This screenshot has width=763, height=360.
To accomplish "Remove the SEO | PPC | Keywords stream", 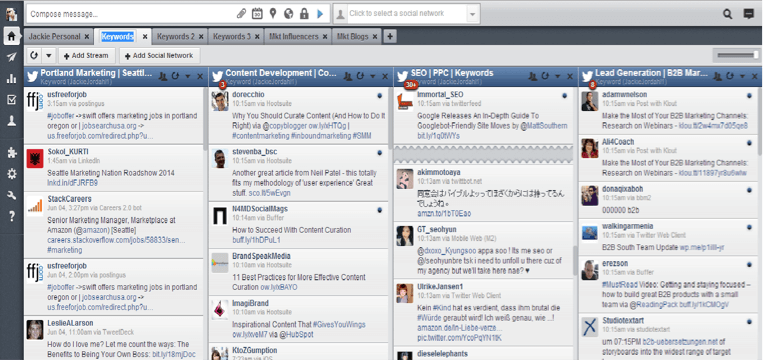I will point(570,76).
